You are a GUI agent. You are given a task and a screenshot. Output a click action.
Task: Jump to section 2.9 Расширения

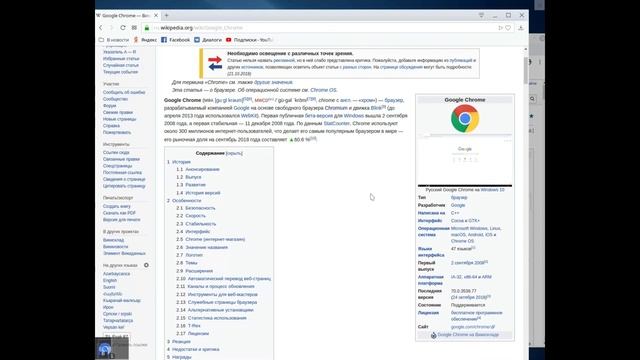[195, 271]
